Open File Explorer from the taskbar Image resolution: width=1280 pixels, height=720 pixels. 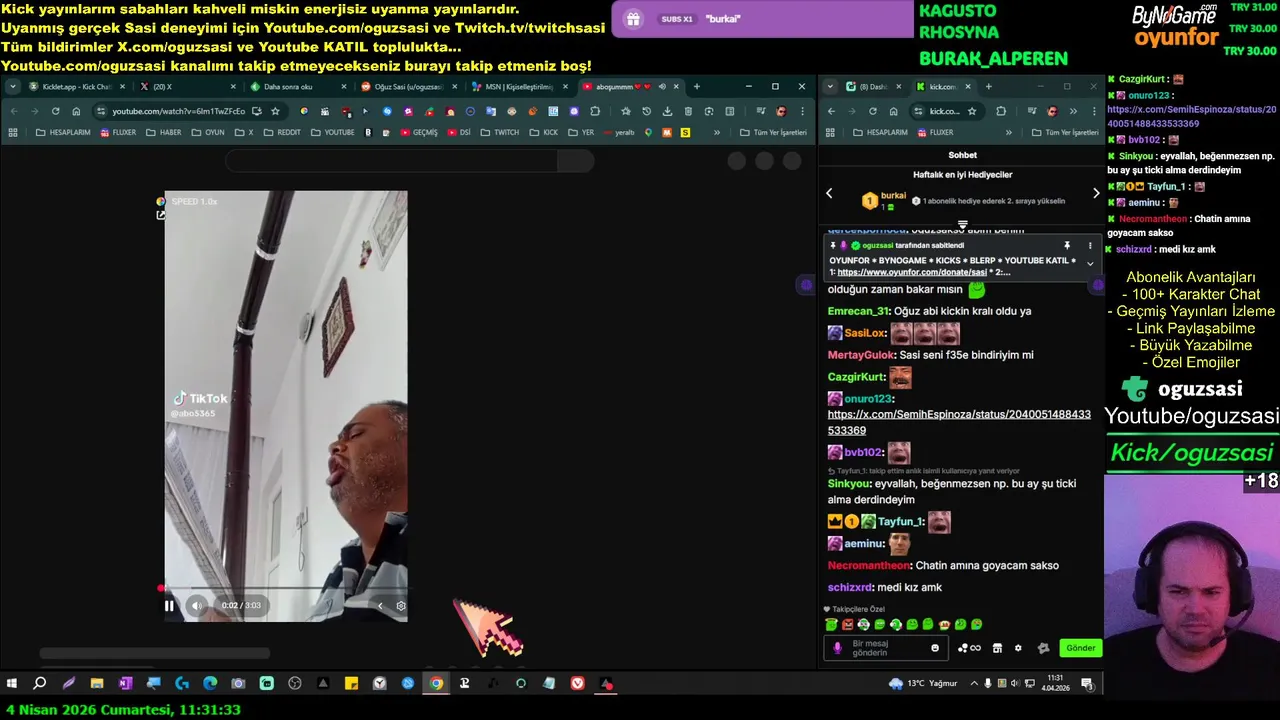(97, 684)
